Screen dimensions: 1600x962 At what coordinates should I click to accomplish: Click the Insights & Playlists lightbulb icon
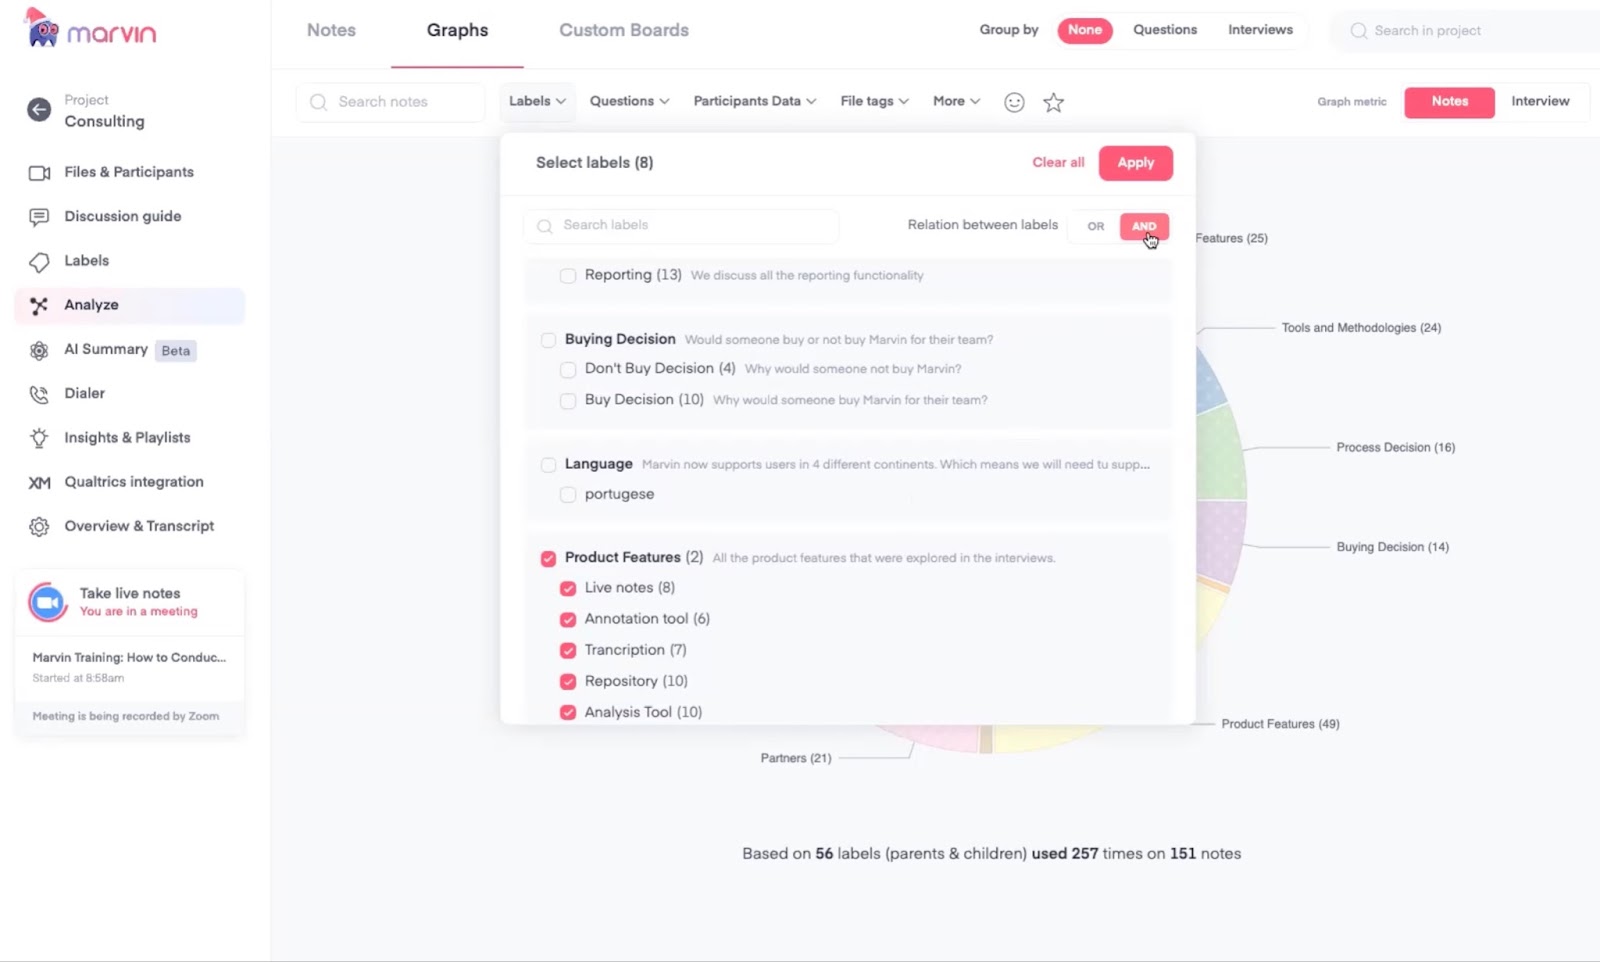pyautogui.click(x=39, y=438)
